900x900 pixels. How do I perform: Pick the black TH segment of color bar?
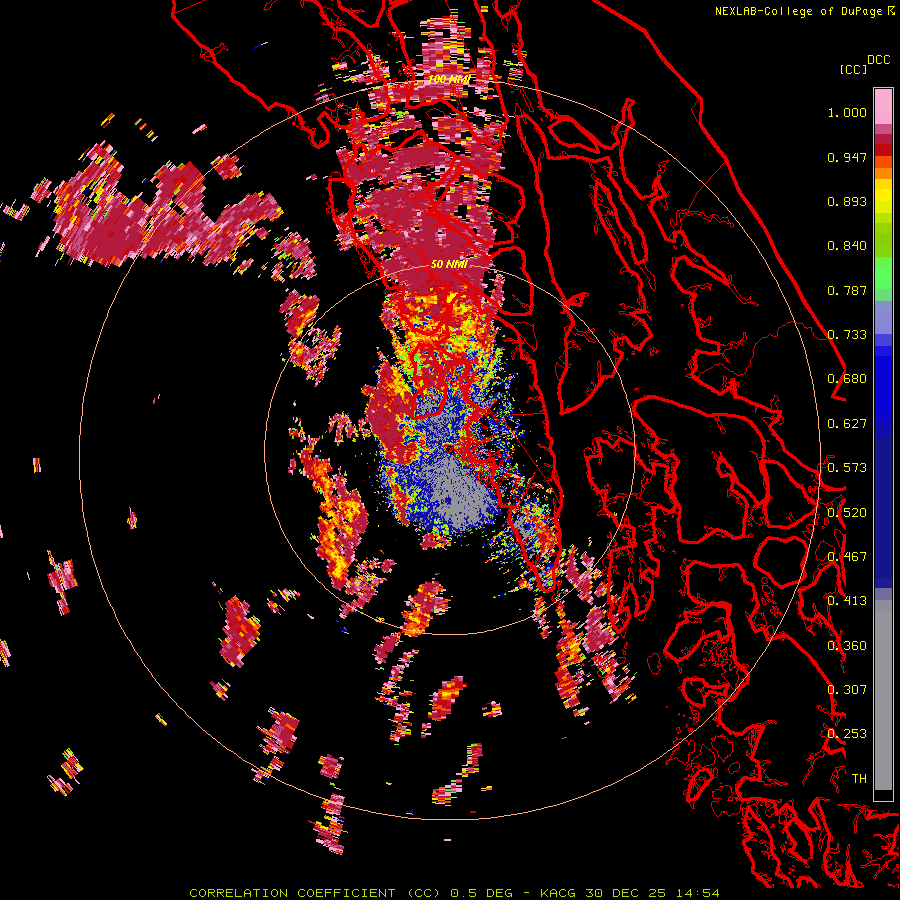pos(883,795)
